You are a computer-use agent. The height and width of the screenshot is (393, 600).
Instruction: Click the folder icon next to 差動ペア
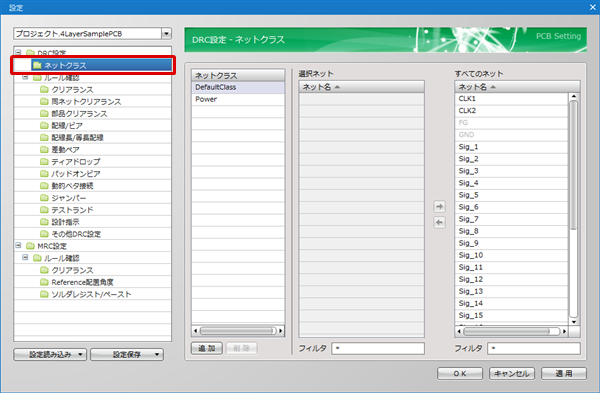coord(44,149)
